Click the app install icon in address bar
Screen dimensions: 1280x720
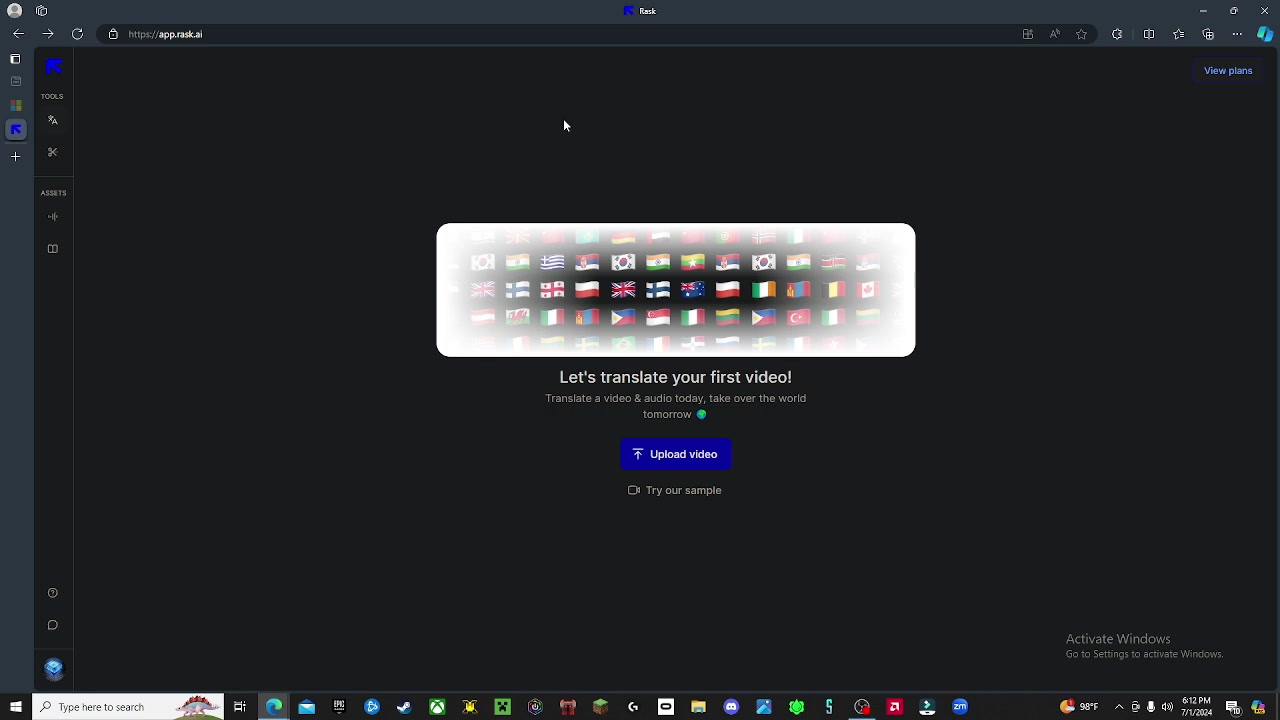coord(1027,34)
